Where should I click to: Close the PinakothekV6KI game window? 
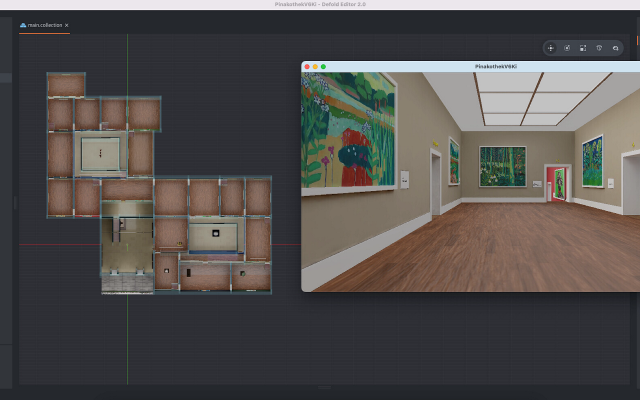point(307,67)
